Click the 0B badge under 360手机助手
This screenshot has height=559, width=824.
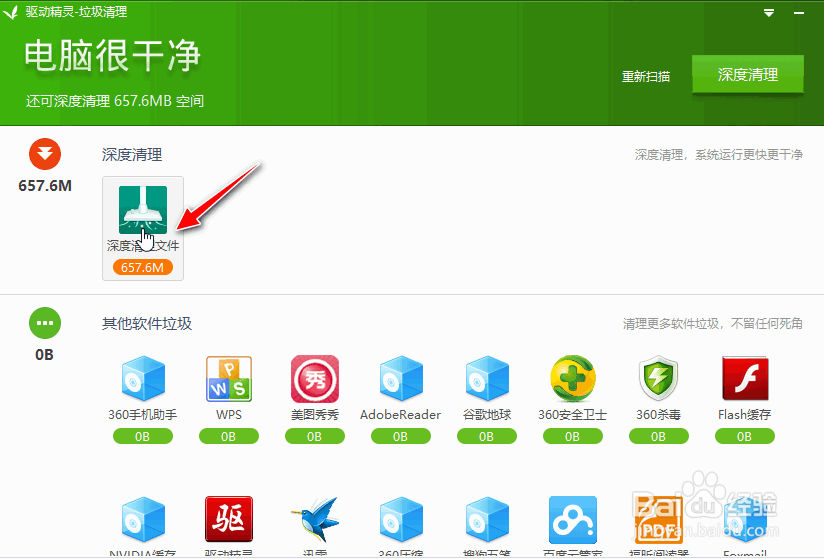click(x=142, y=436)
